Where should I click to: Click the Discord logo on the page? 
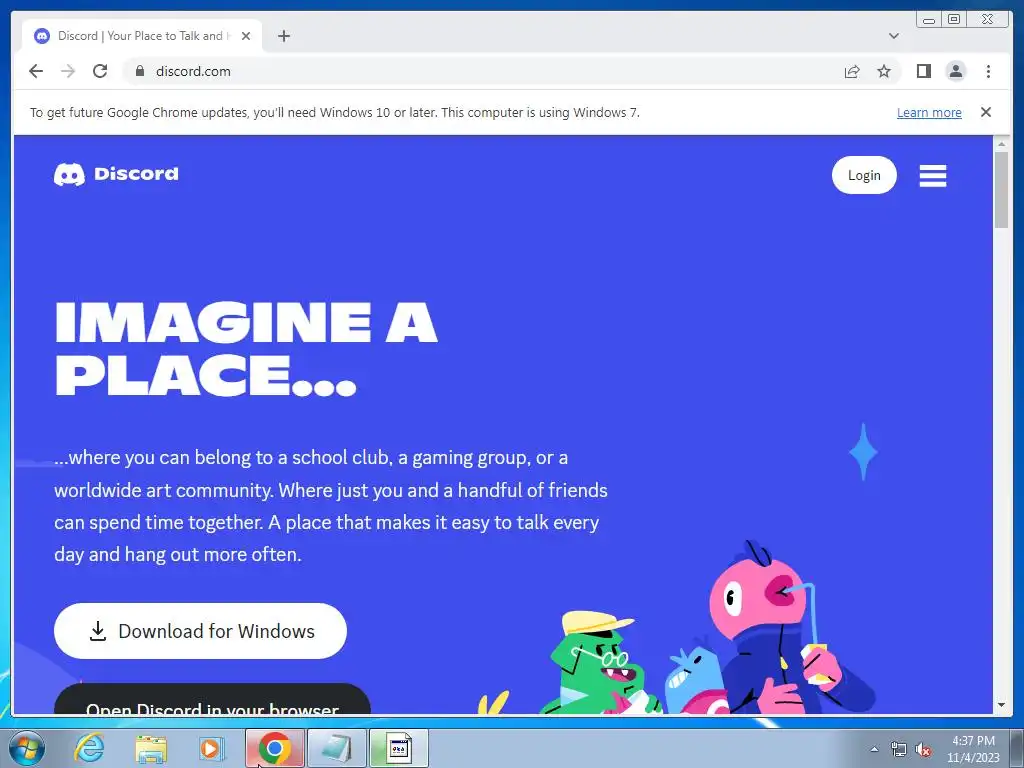116,174
